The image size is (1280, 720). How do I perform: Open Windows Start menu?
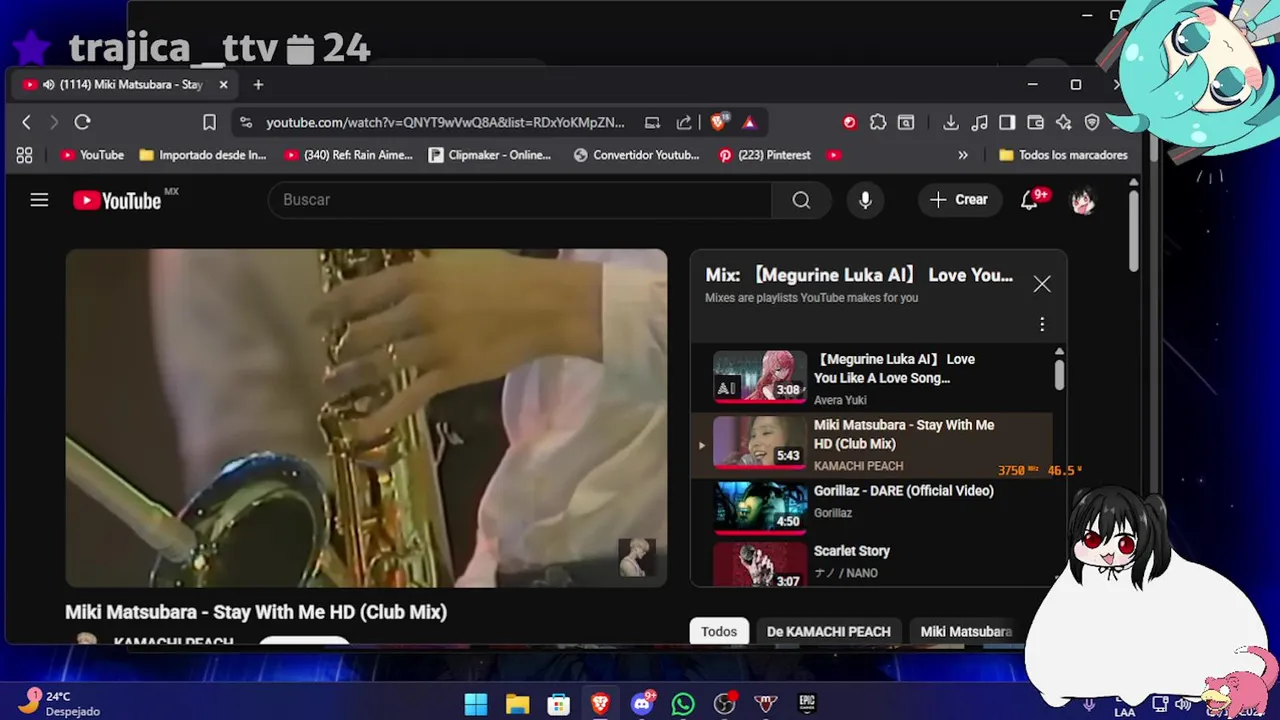click(x=476, y=704)
